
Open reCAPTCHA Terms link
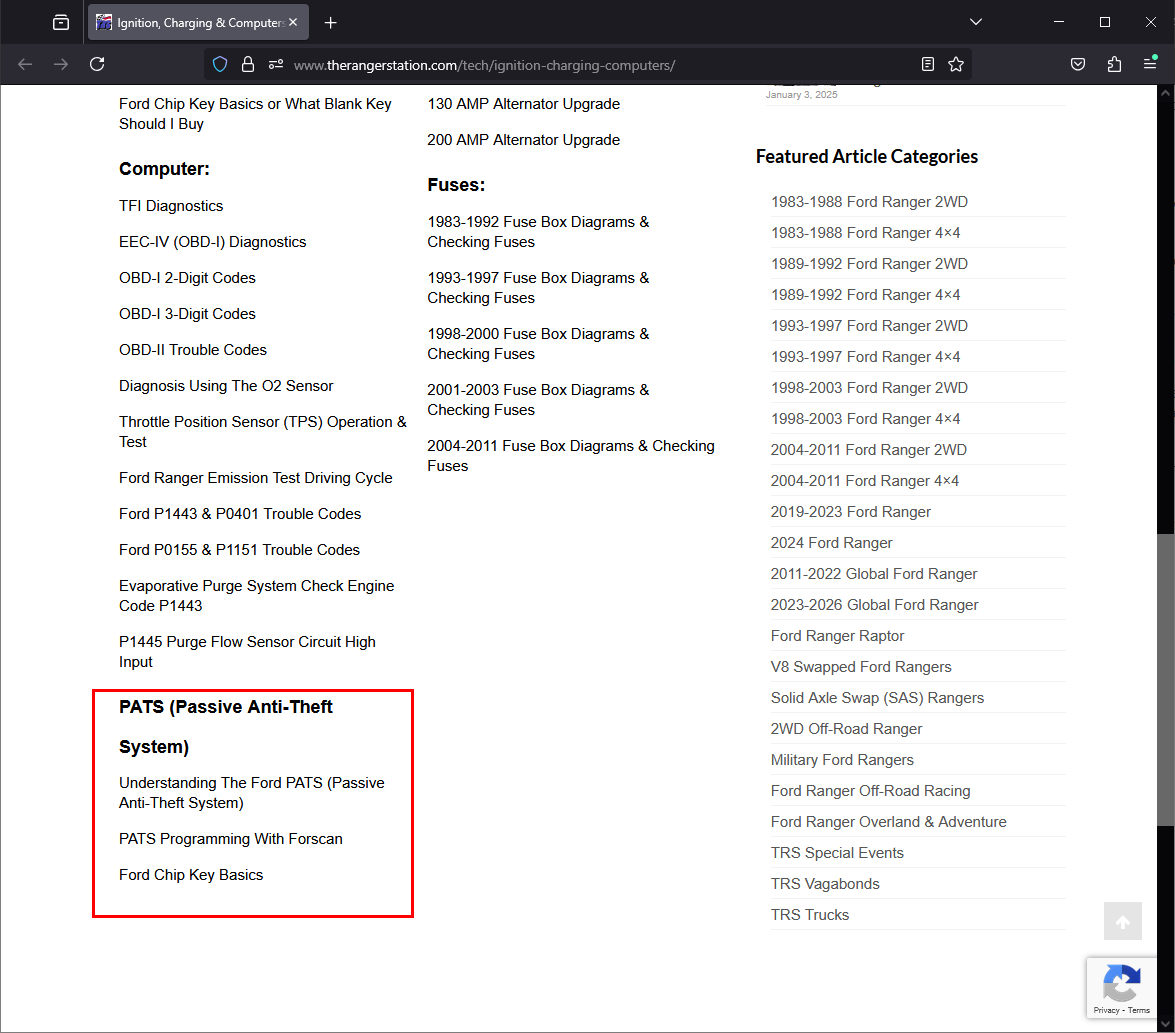tap(1139, 1011)
